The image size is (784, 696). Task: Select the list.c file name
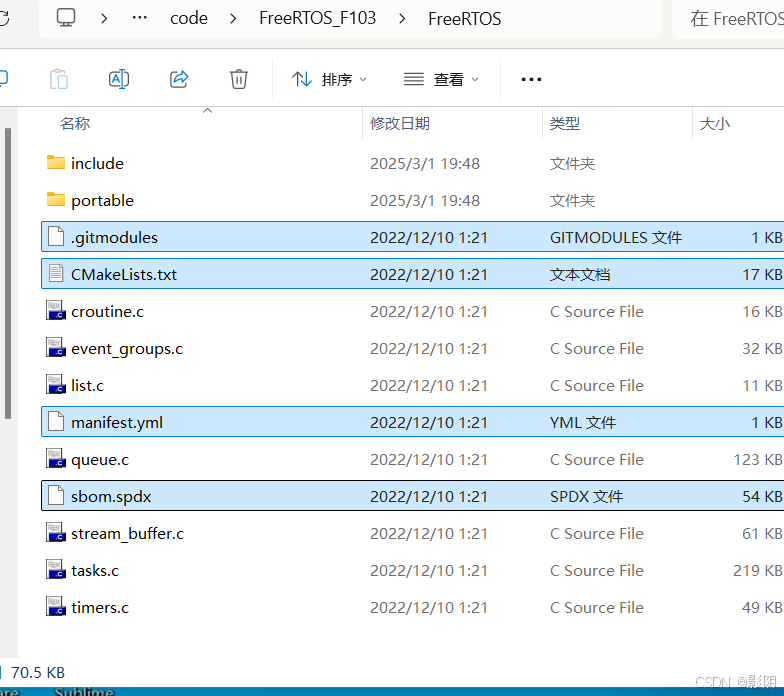[x=88, y=386]
